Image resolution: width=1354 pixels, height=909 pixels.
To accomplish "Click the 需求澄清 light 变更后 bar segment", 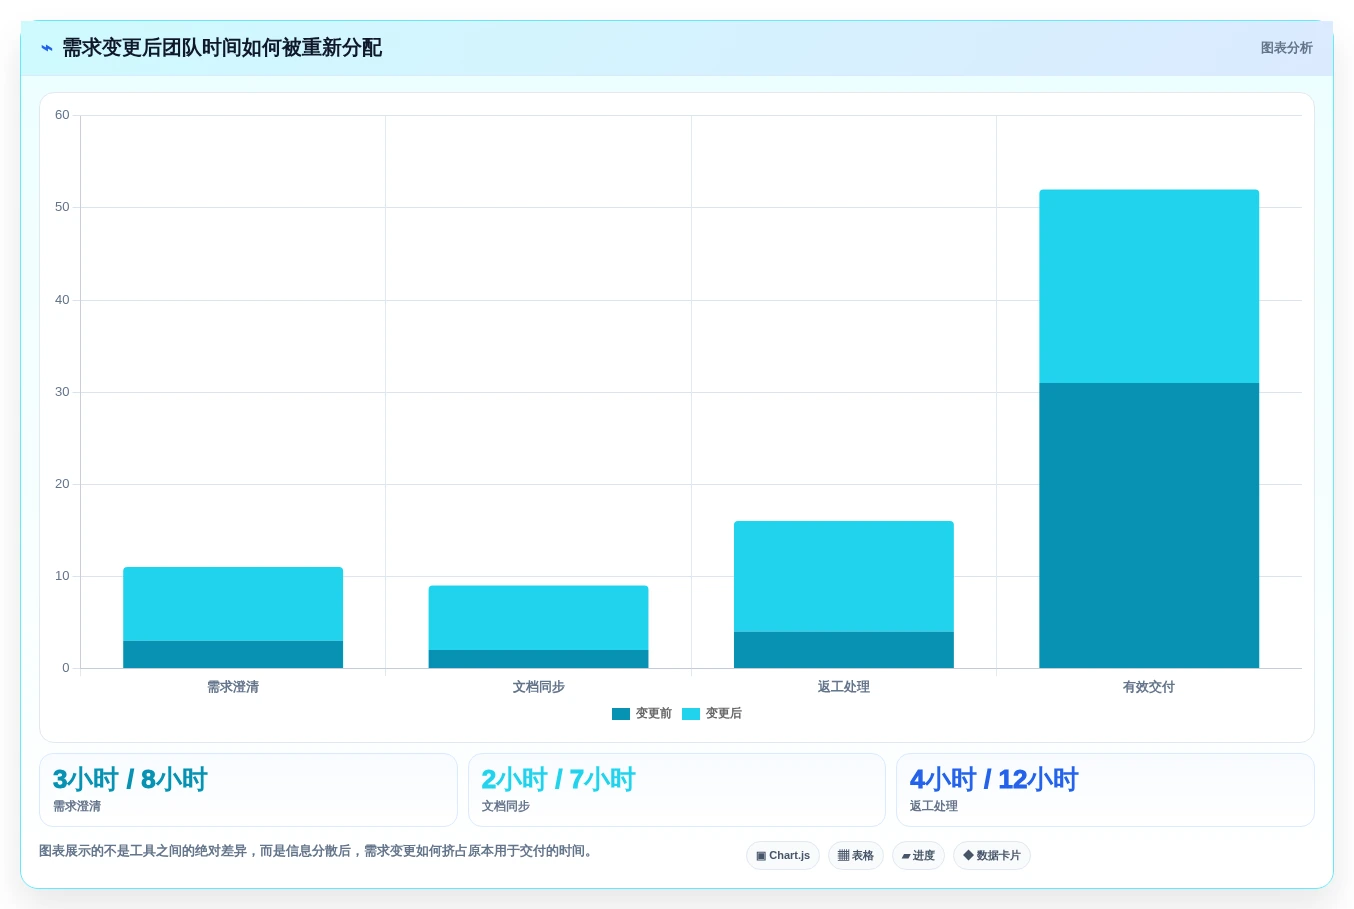I will pos(233,604).
